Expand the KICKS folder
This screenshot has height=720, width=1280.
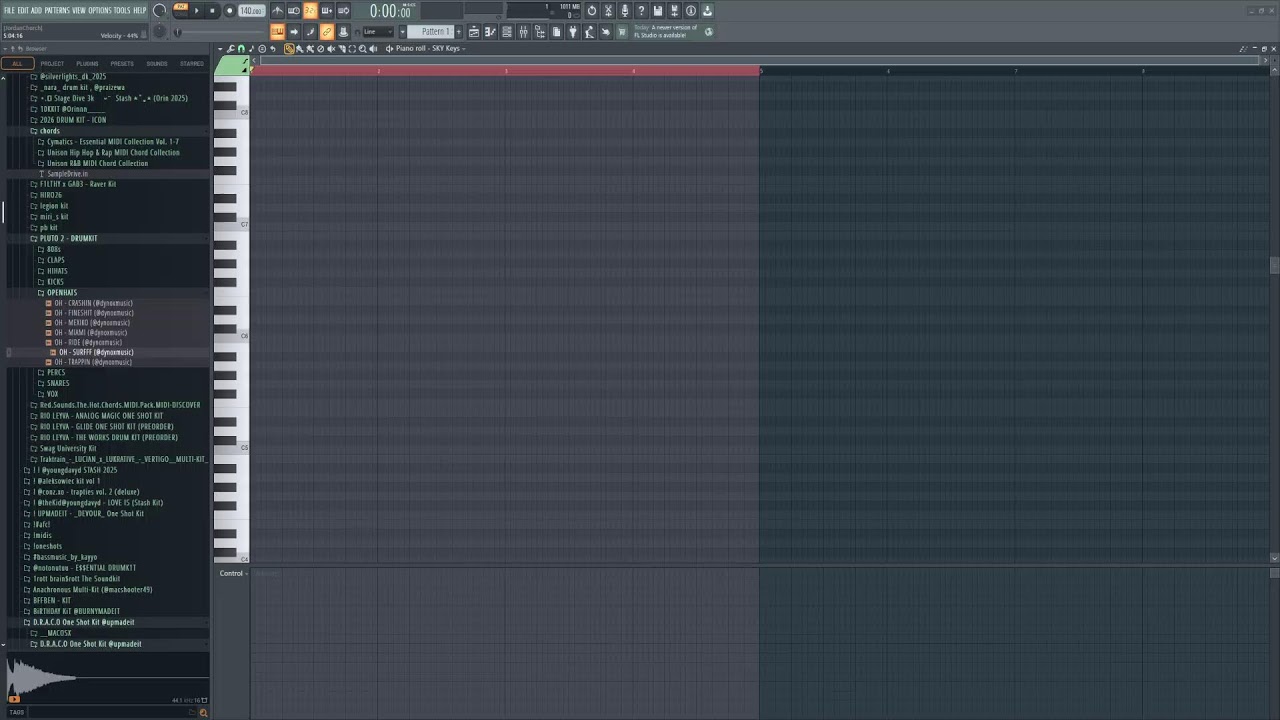click(55, 282)
